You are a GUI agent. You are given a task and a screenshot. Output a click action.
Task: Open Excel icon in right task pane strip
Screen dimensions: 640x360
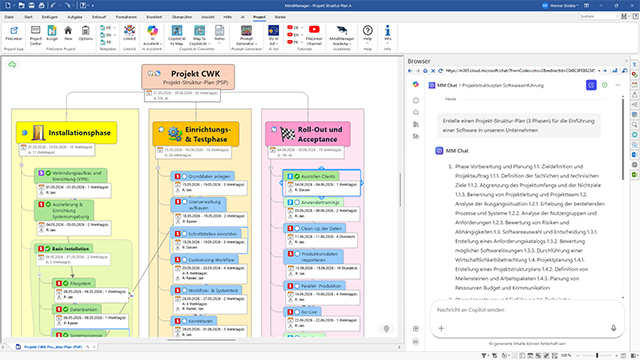click(635, 174)
